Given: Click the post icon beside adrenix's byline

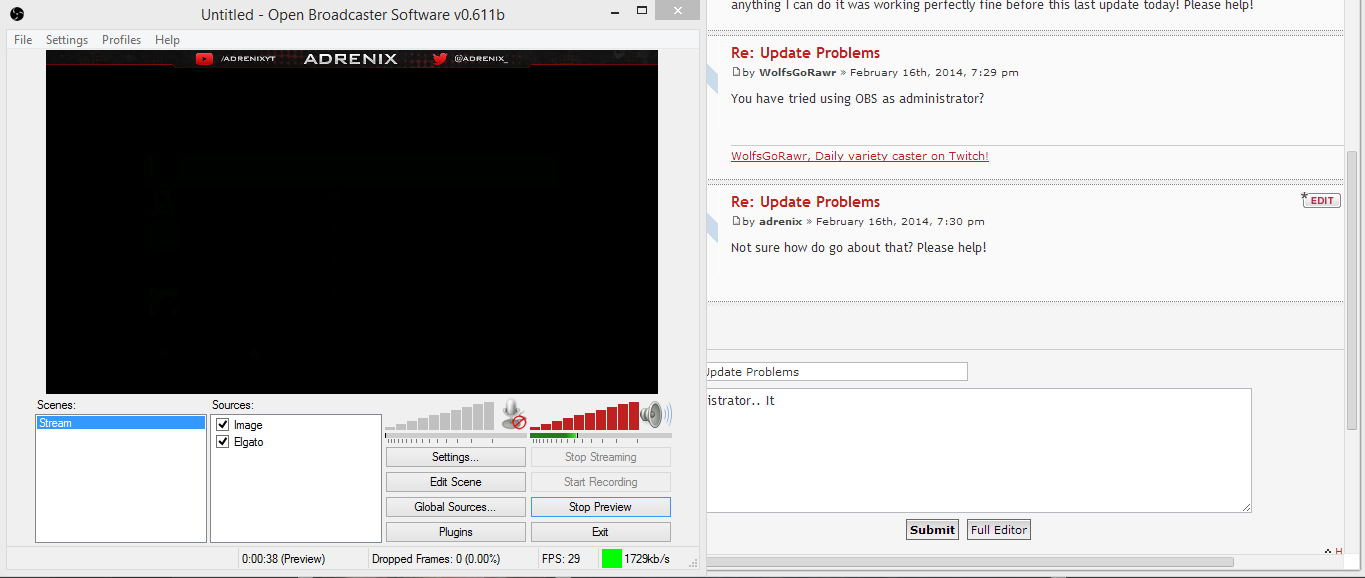Looking at the screenshot, I should pyautogui.click(x=736, y=222).
